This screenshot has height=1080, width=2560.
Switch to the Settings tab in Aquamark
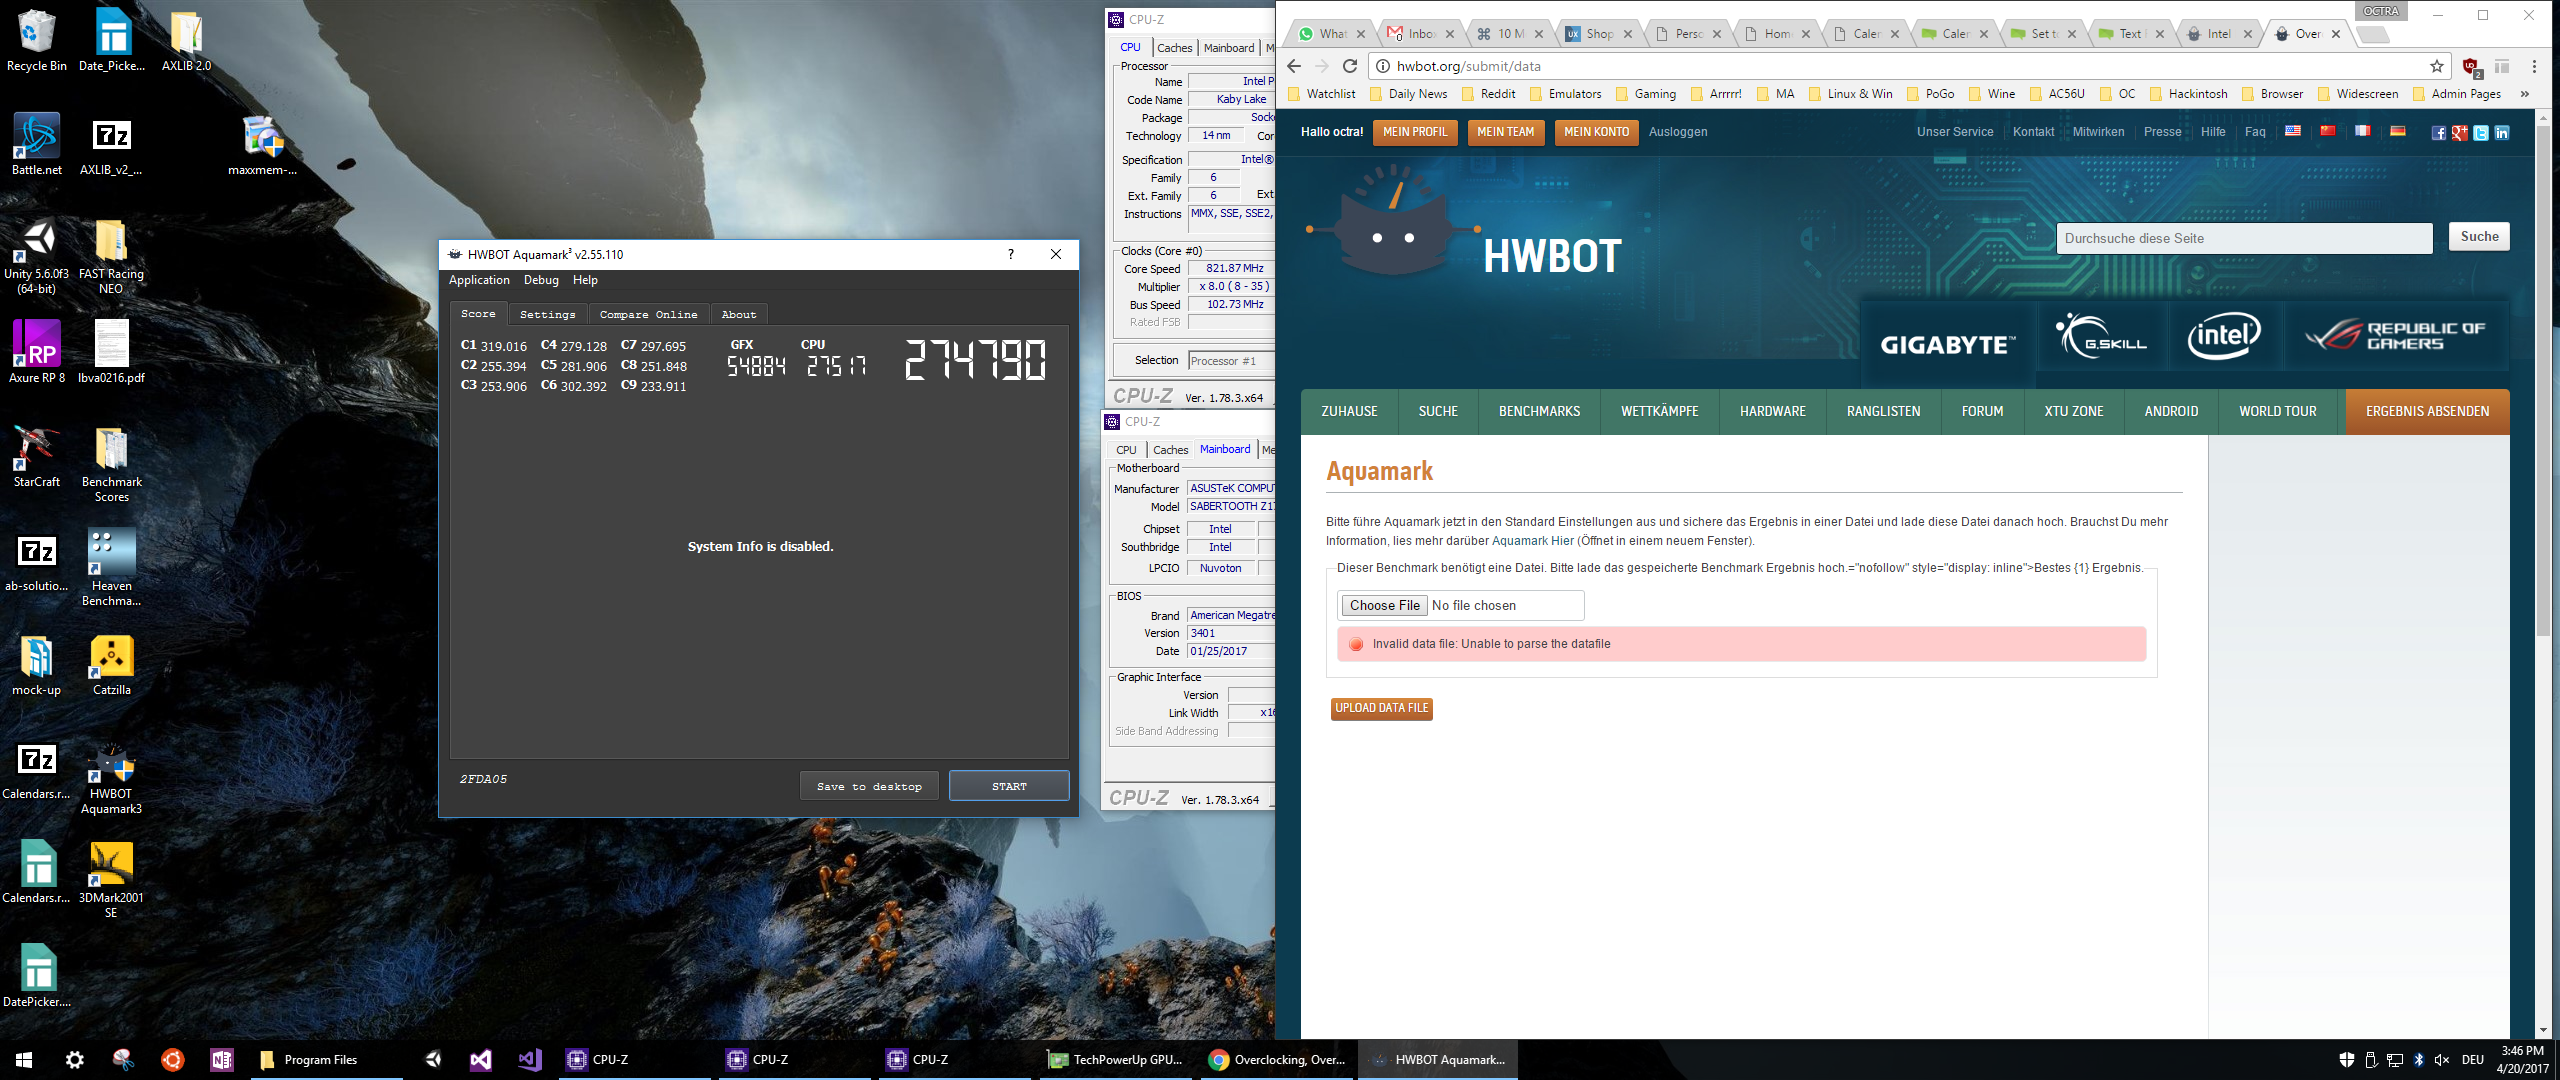coord(547,314)
